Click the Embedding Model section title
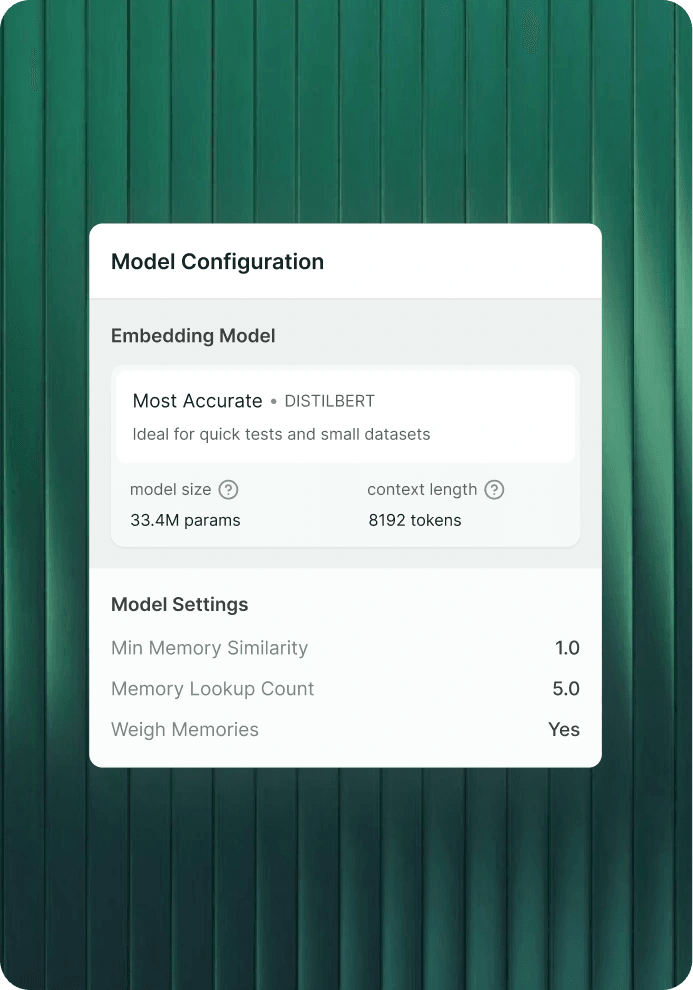Screen dimensions: 693x990 click(x=193, y=335)
